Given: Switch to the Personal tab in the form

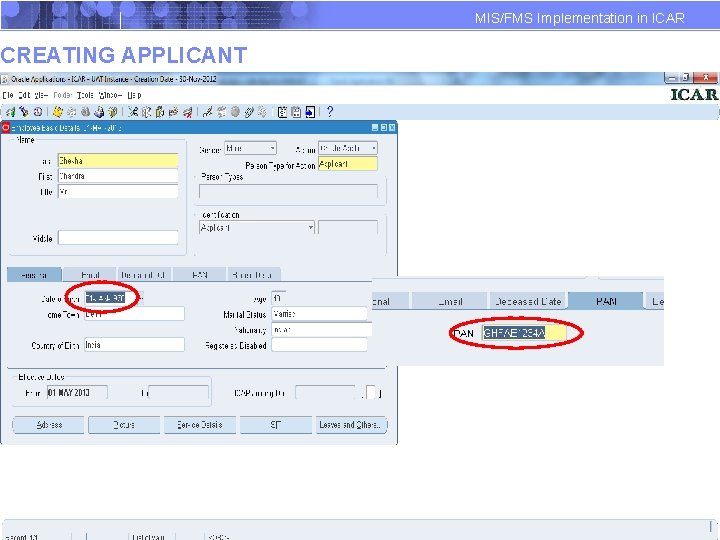Looking at the screenshot, I should [x=34, y=275].
